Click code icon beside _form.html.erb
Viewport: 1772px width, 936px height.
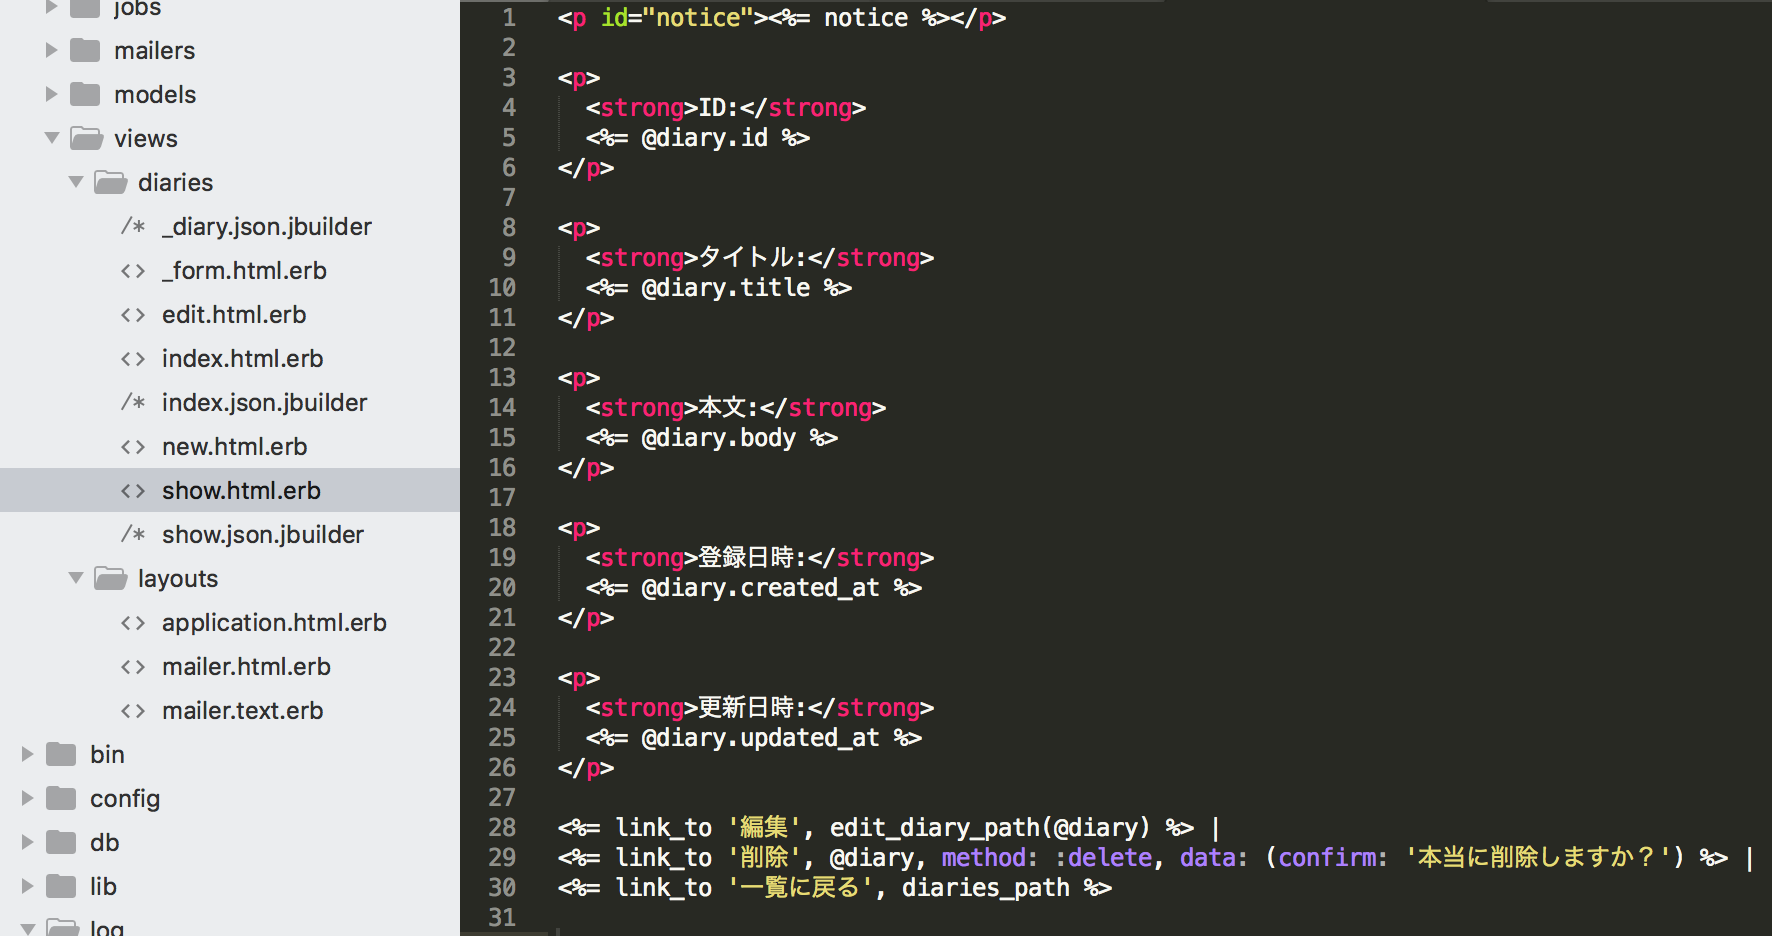coord(133,270)
